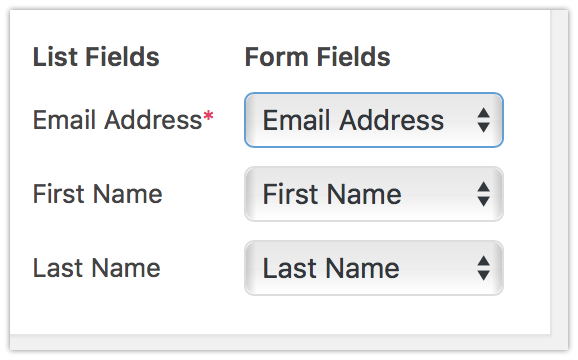Click up arrow in Last Name select

point(483,261)
